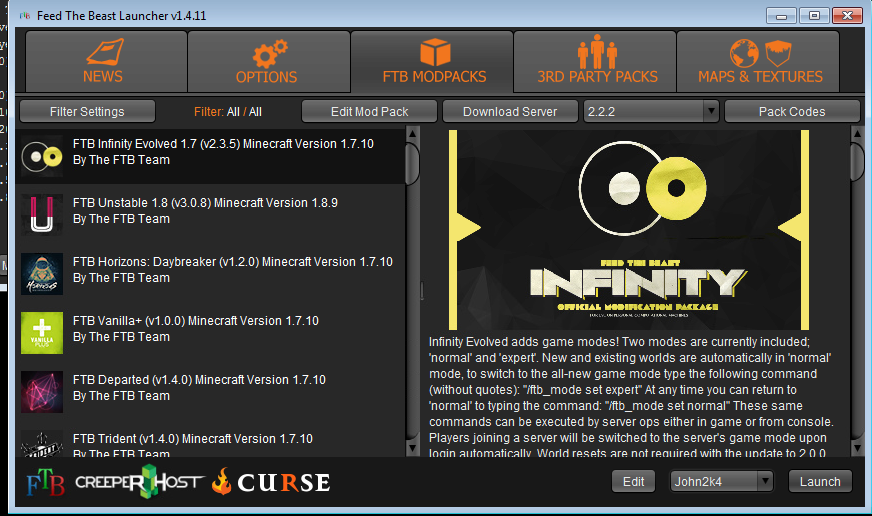This screenshot has height=516, width=872.
Task: Select the FTB MODPACKS tab
Action: [432, 61]
